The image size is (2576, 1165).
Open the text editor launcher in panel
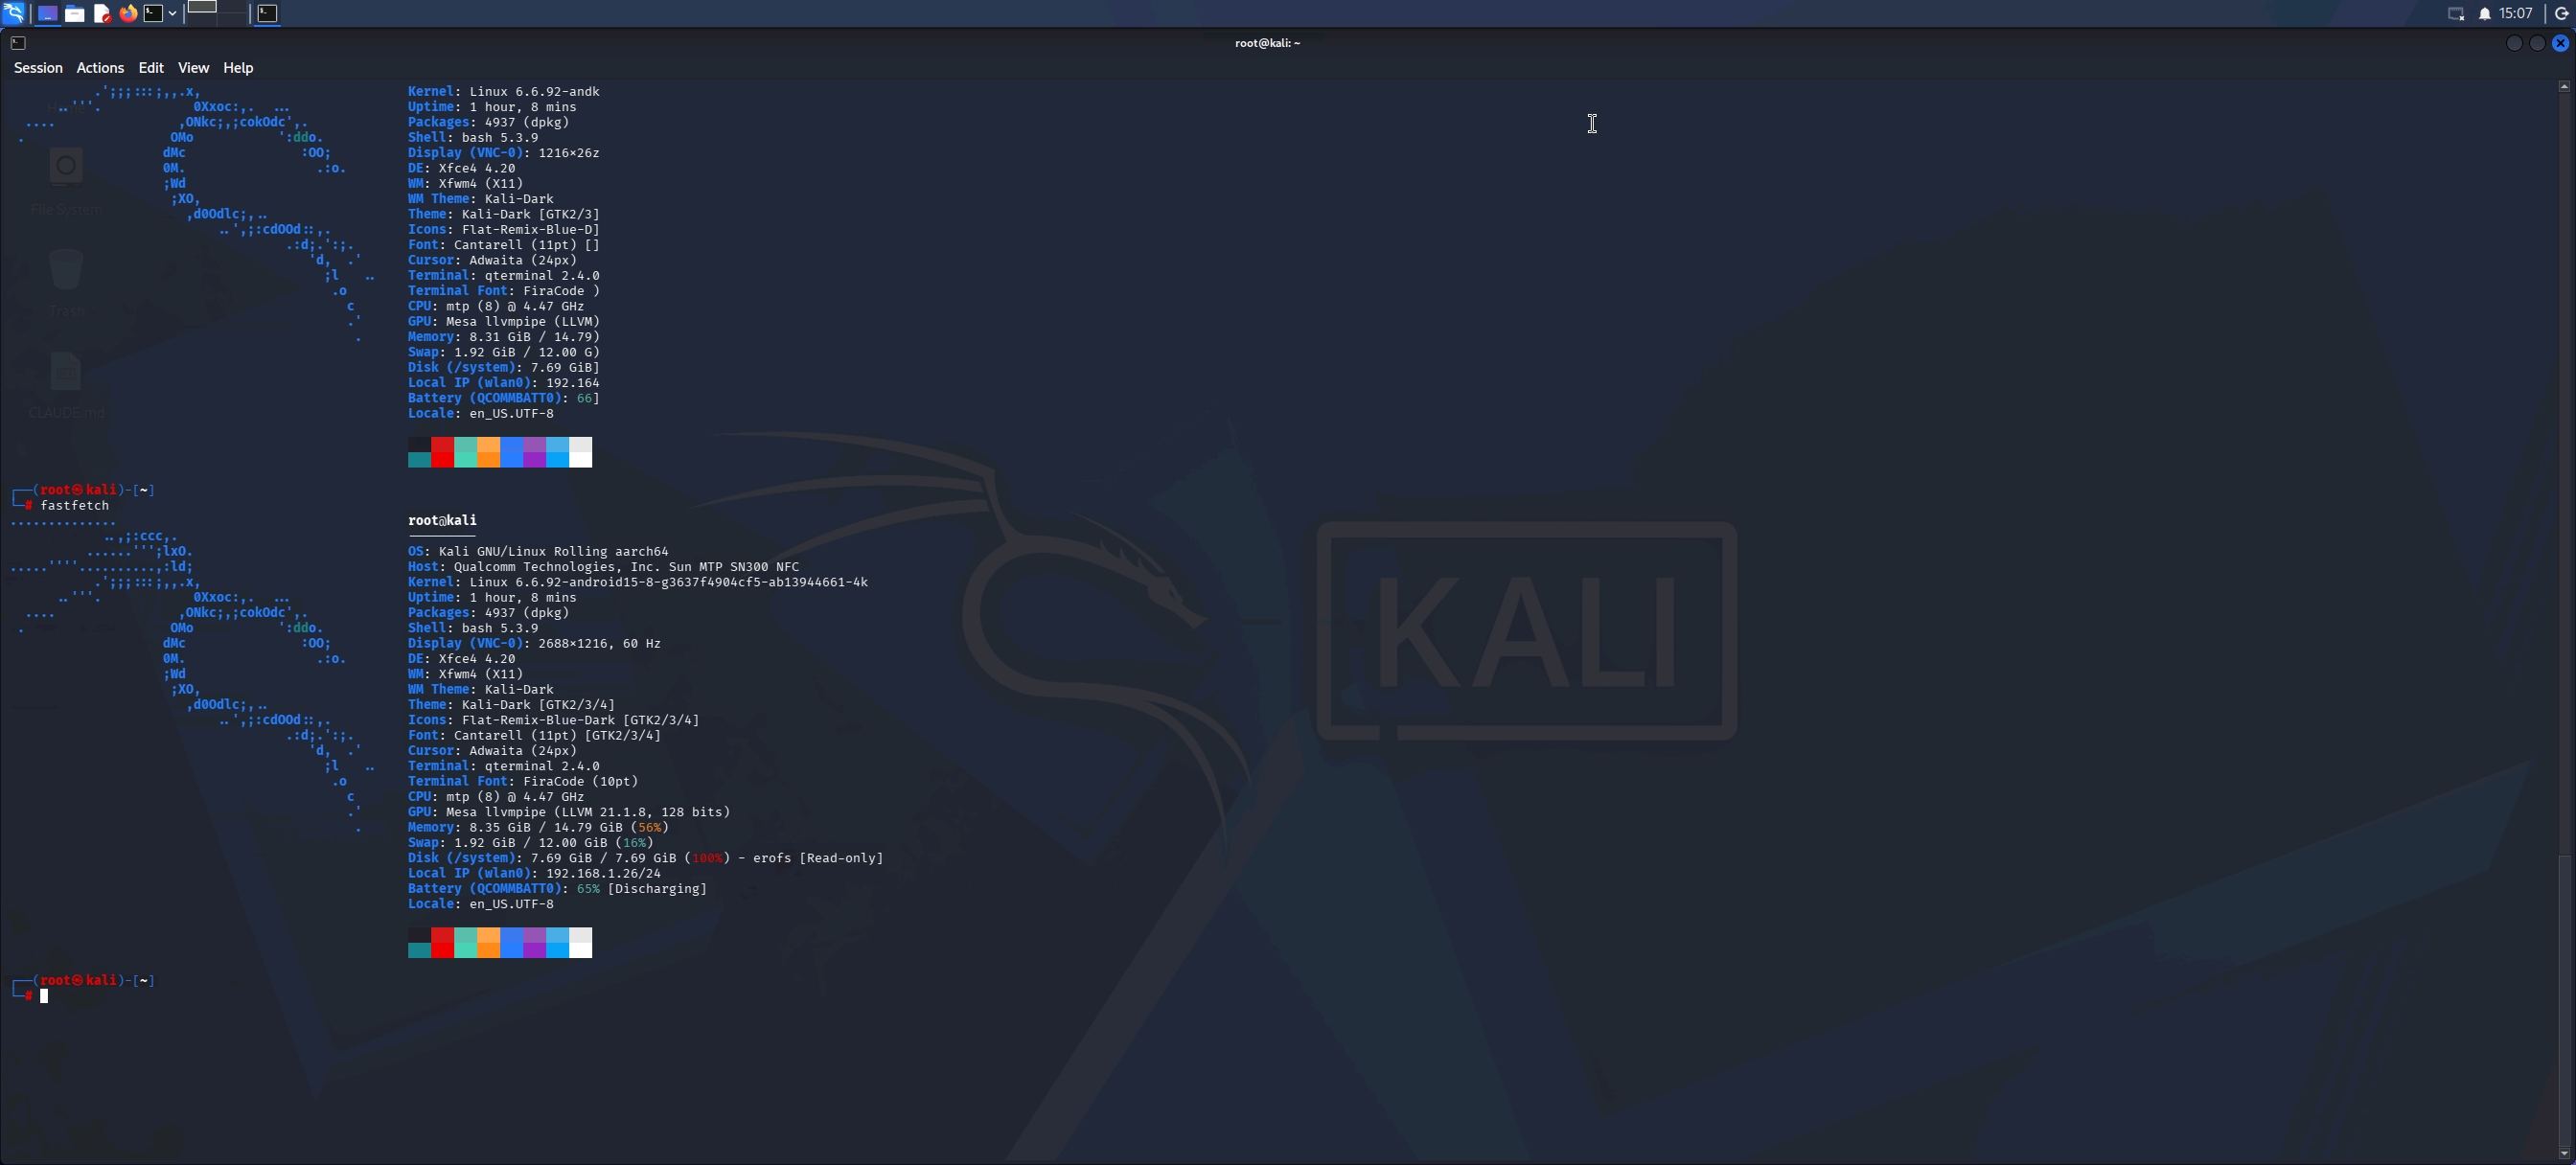pos(101,13)
